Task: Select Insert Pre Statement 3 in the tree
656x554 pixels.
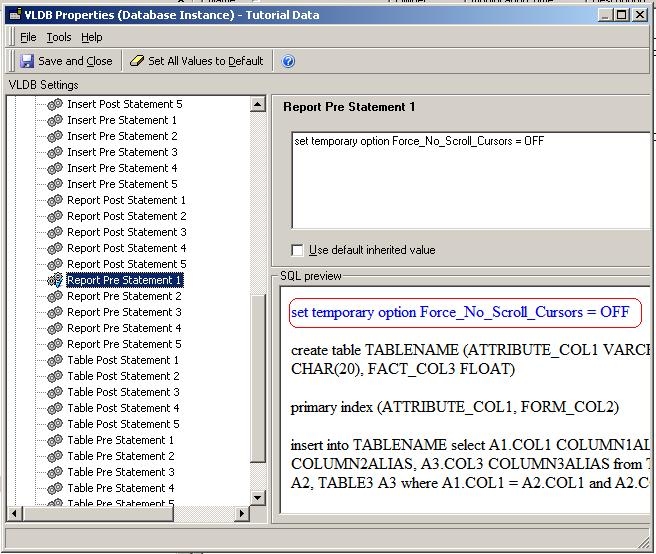Action: tap(122, 152)
